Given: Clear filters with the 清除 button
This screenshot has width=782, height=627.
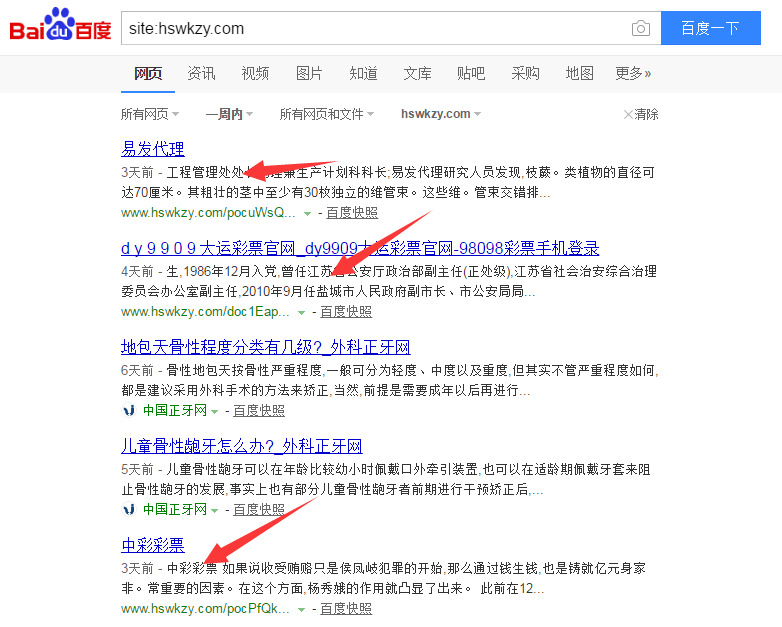Looking at the screenshot, I should [641, 114].
